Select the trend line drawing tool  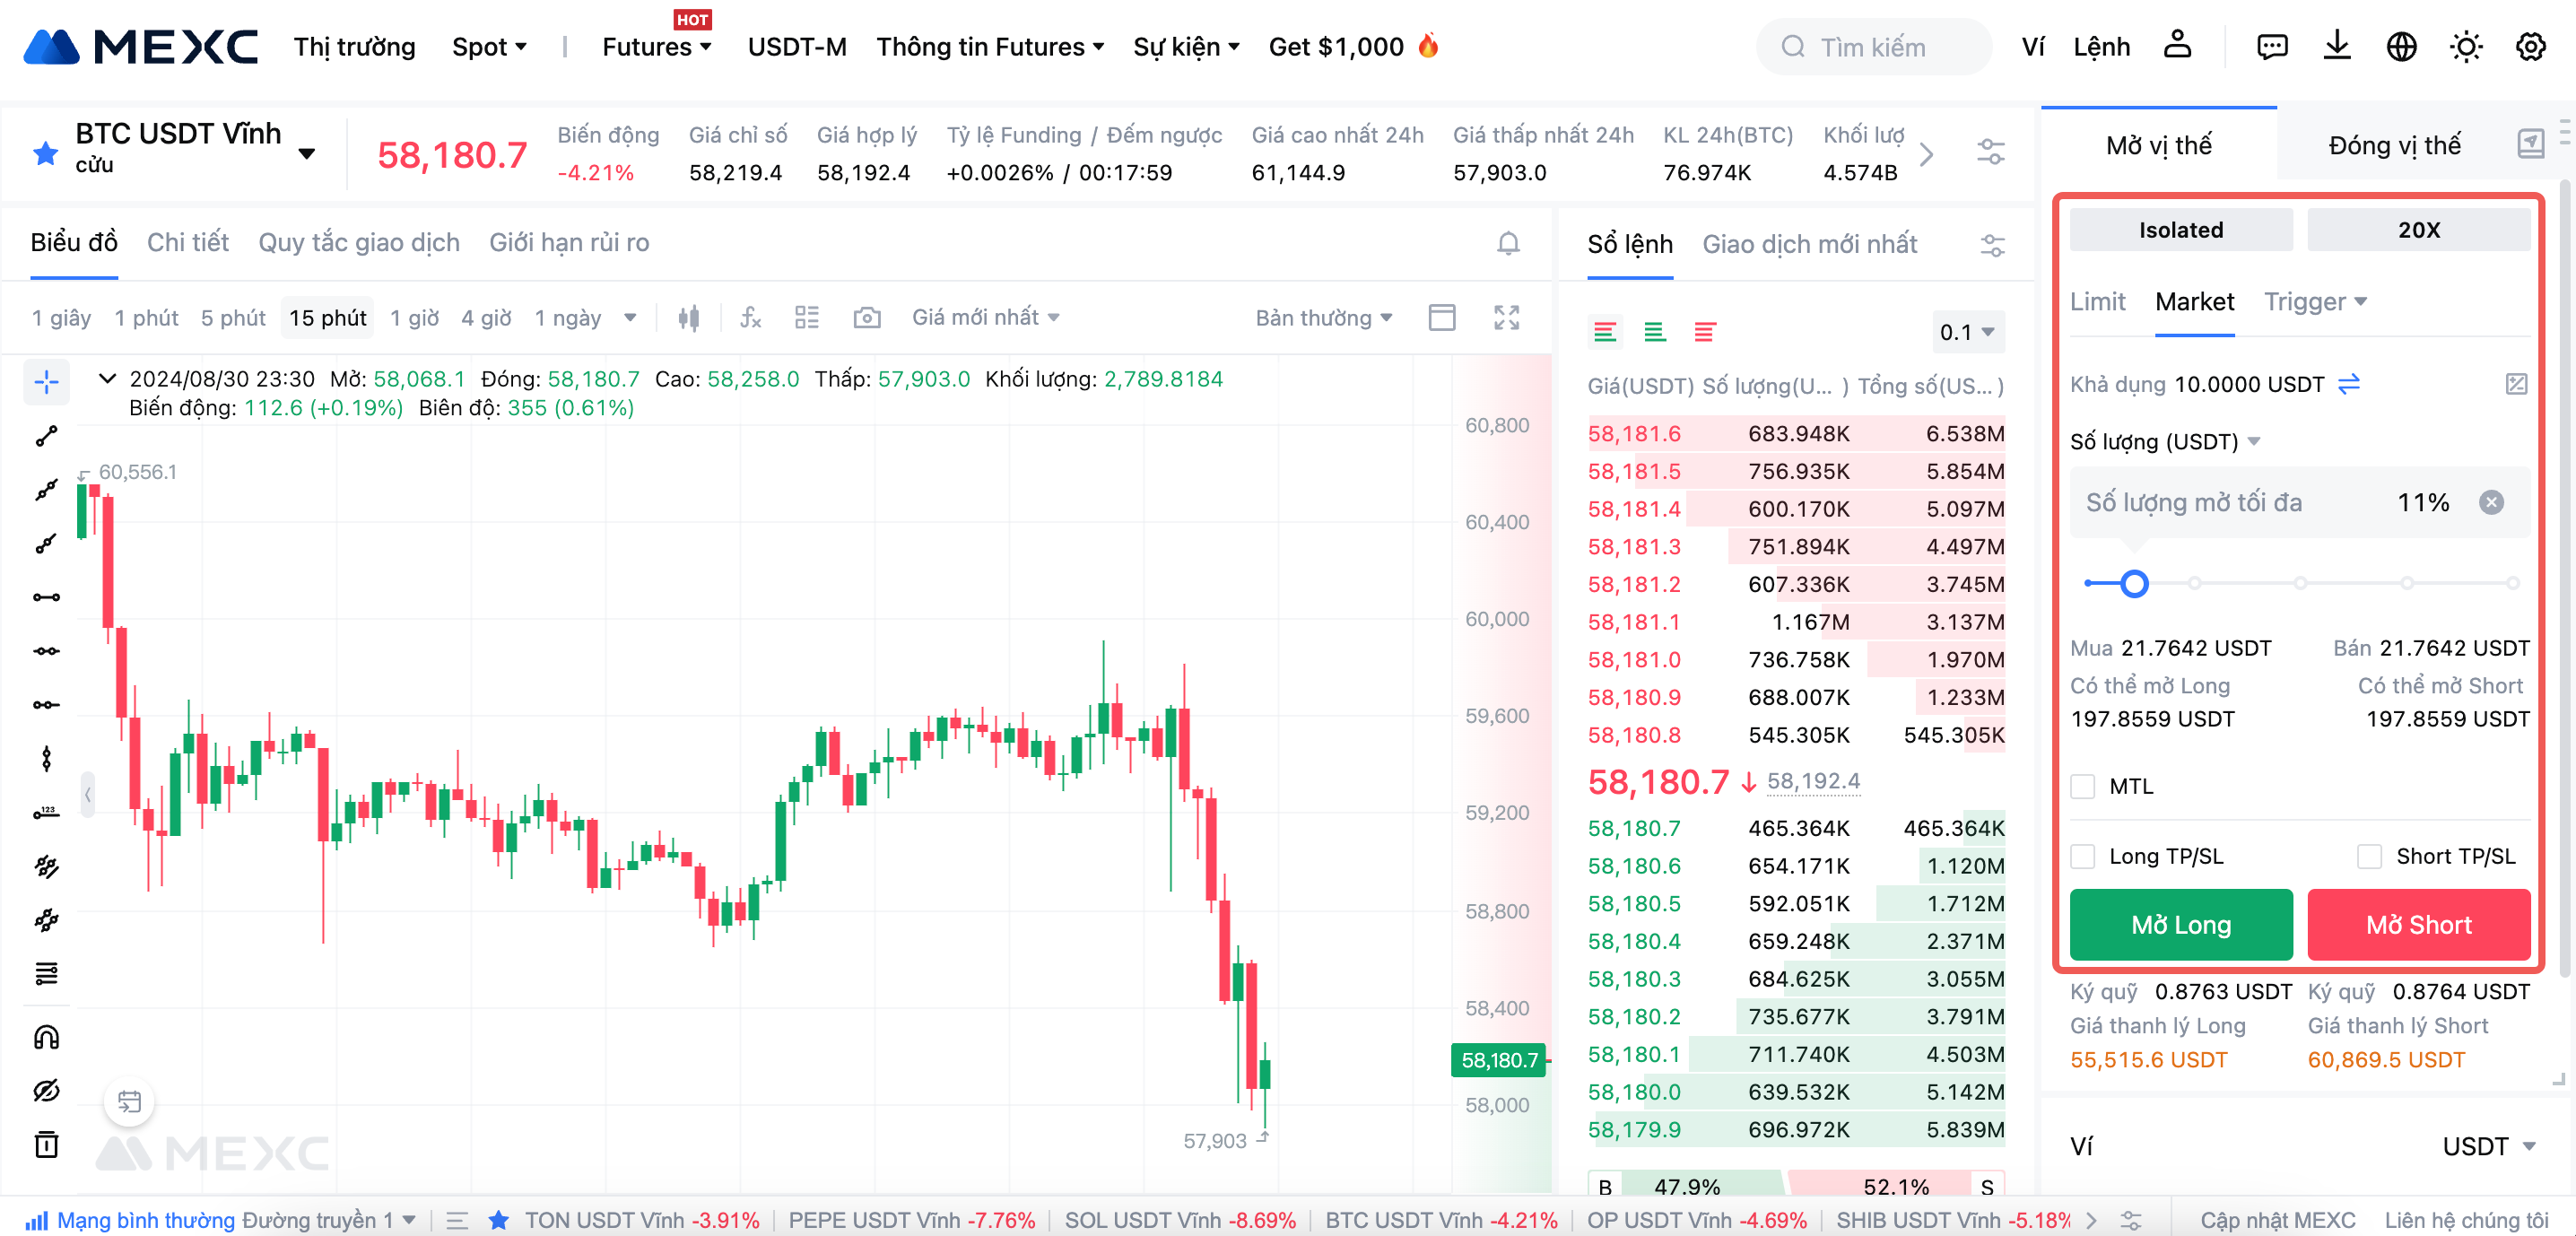coord(46,436)
